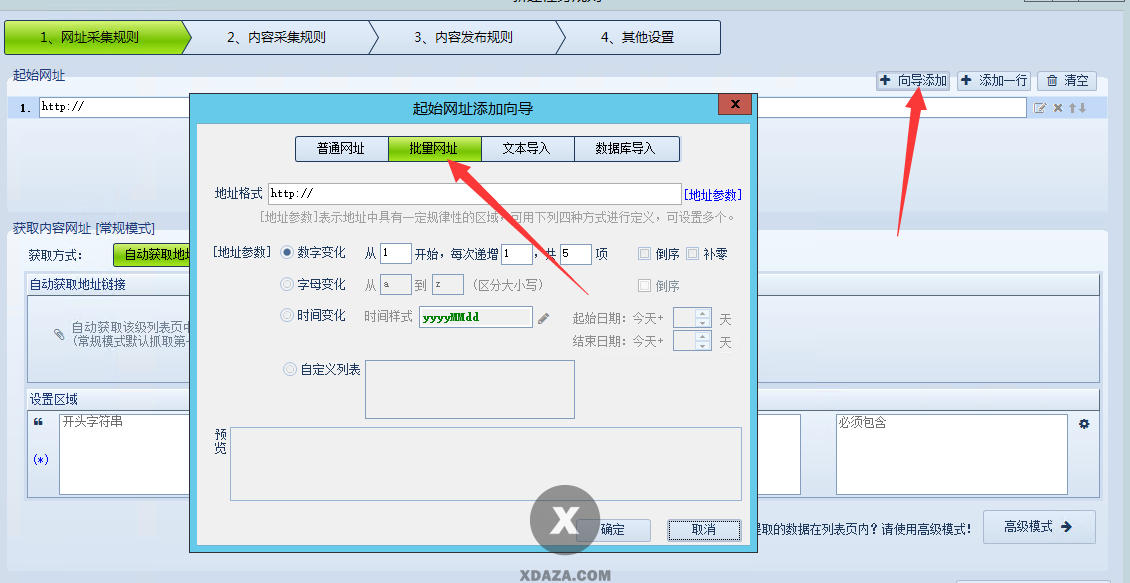This screenshot has width=1130, height=583.
Task: Click the 自定义列表 text area
Action: tap(470, 389)
